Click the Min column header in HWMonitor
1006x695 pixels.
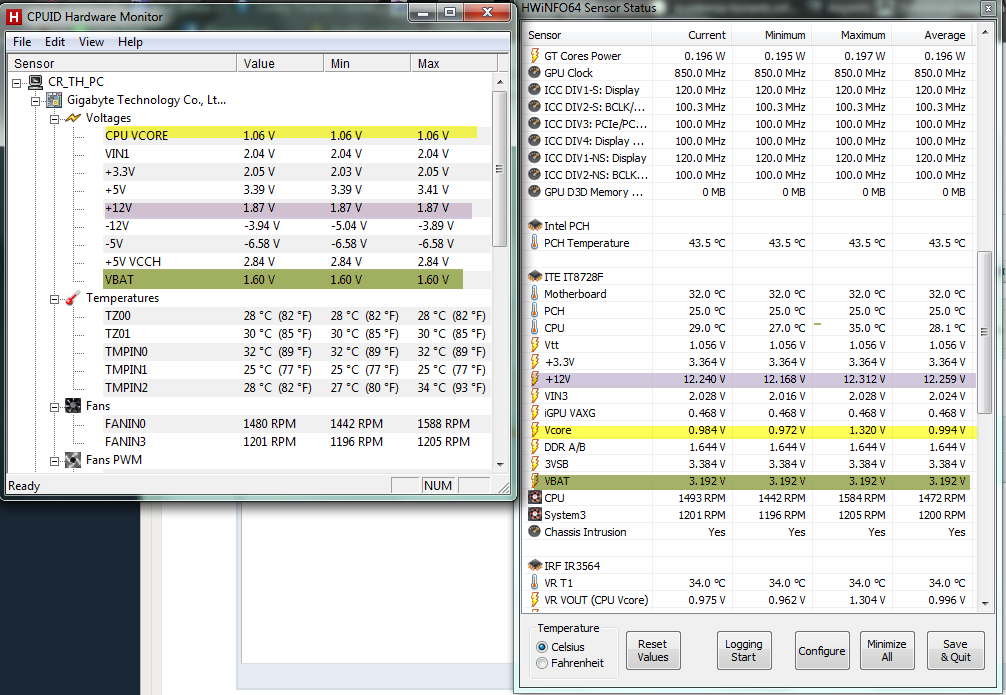(367, 64)
